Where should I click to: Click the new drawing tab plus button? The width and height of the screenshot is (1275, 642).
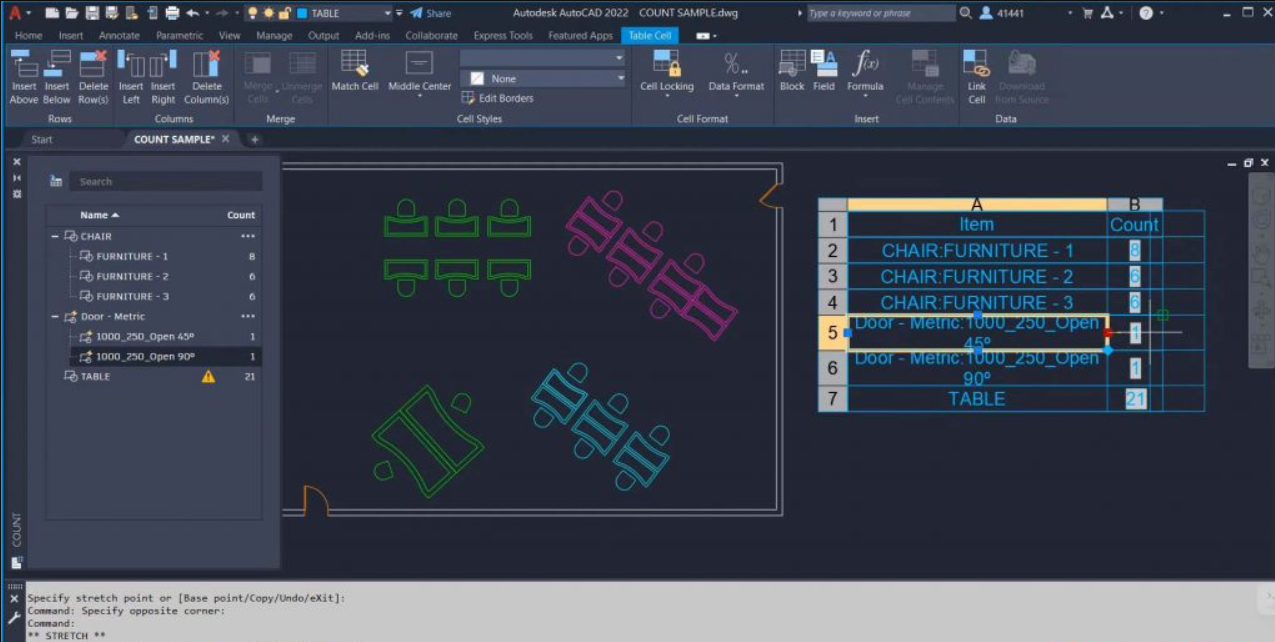tap(254, 139)
